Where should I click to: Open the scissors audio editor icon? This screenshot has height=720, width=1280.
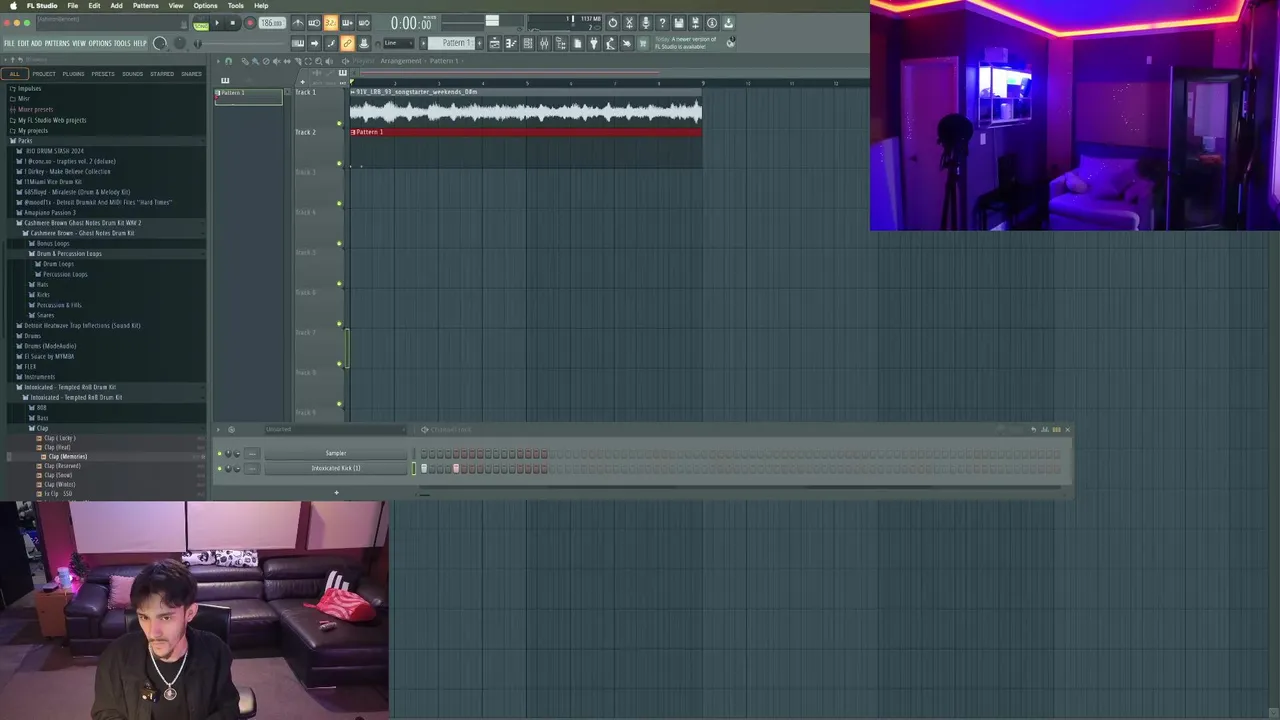pyautogui.click(x=629, y=23)
